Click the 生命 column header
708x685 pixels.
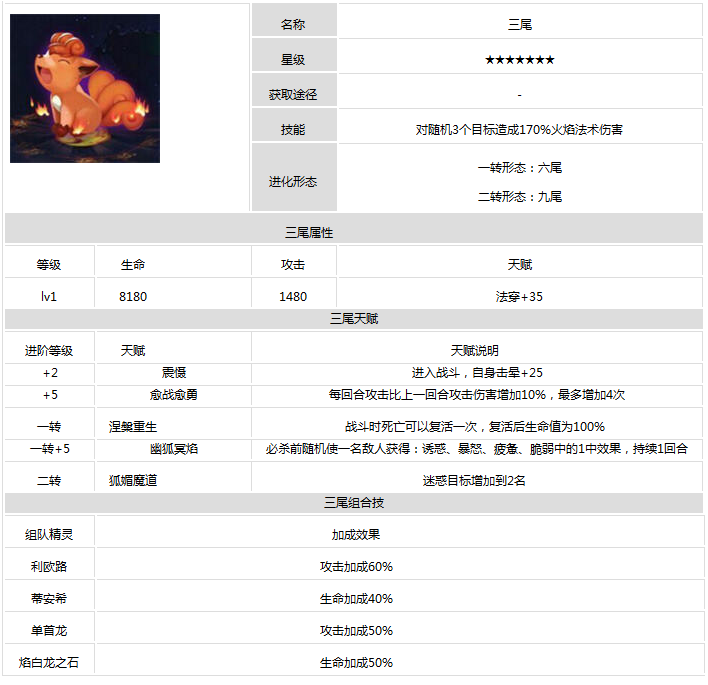[x=133, y=265]
